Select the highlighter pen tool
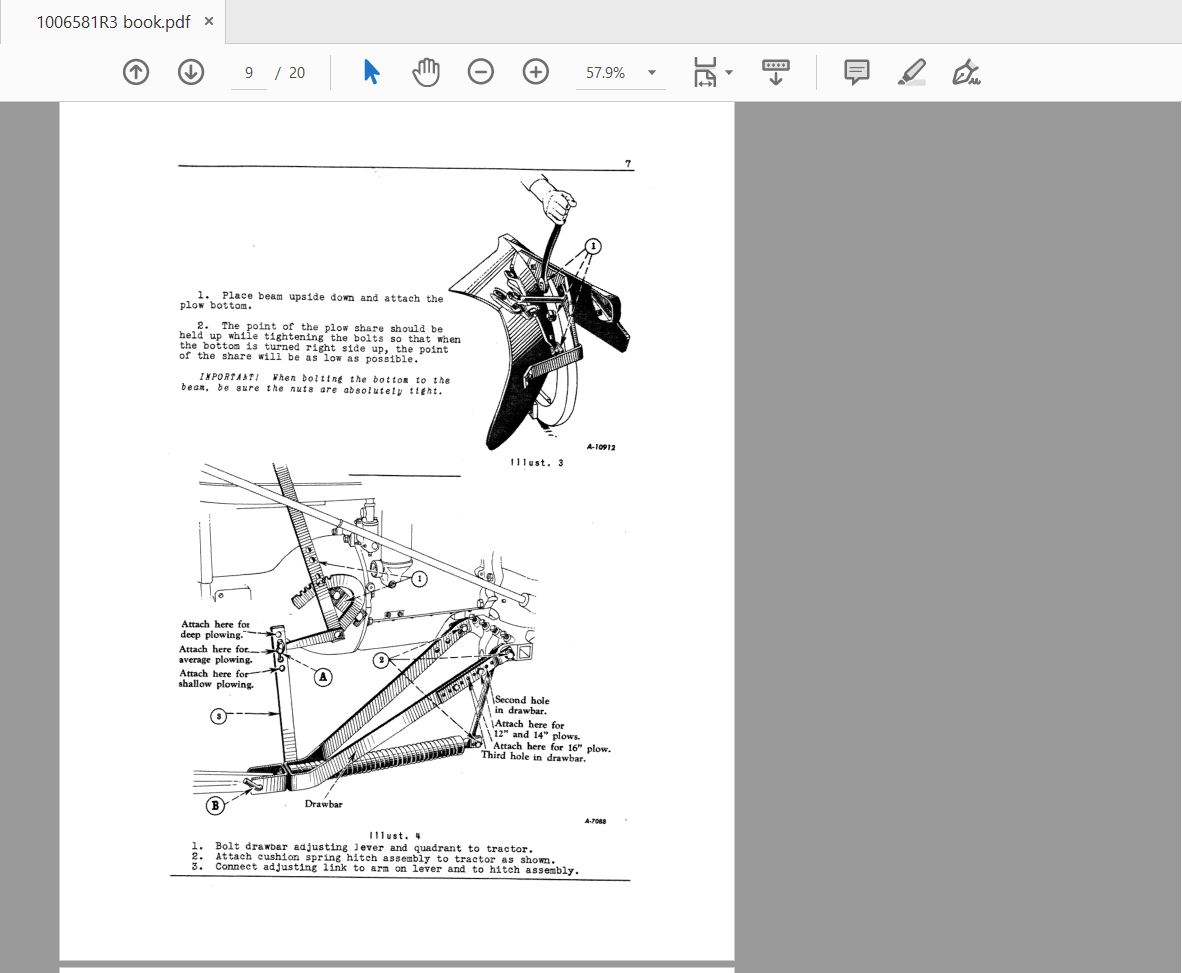 pos(911,72)
